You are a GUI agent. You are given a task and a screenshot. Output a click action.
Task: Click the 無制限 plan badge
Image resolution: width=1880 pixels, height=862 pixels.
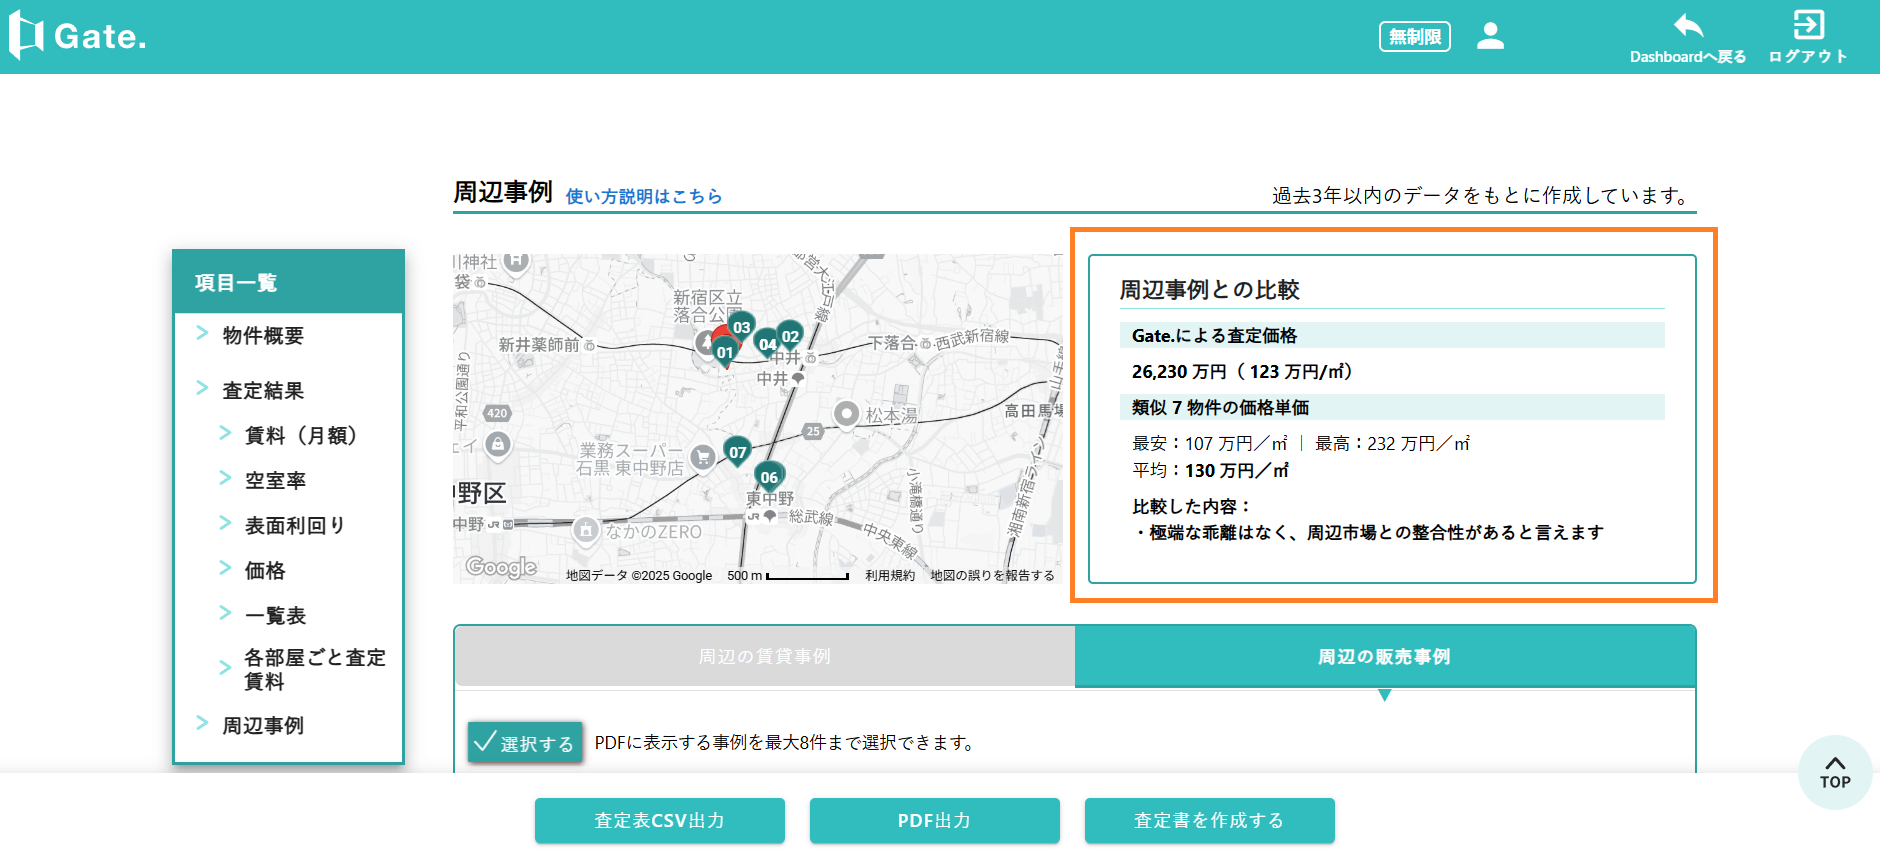click(1414, 37)
